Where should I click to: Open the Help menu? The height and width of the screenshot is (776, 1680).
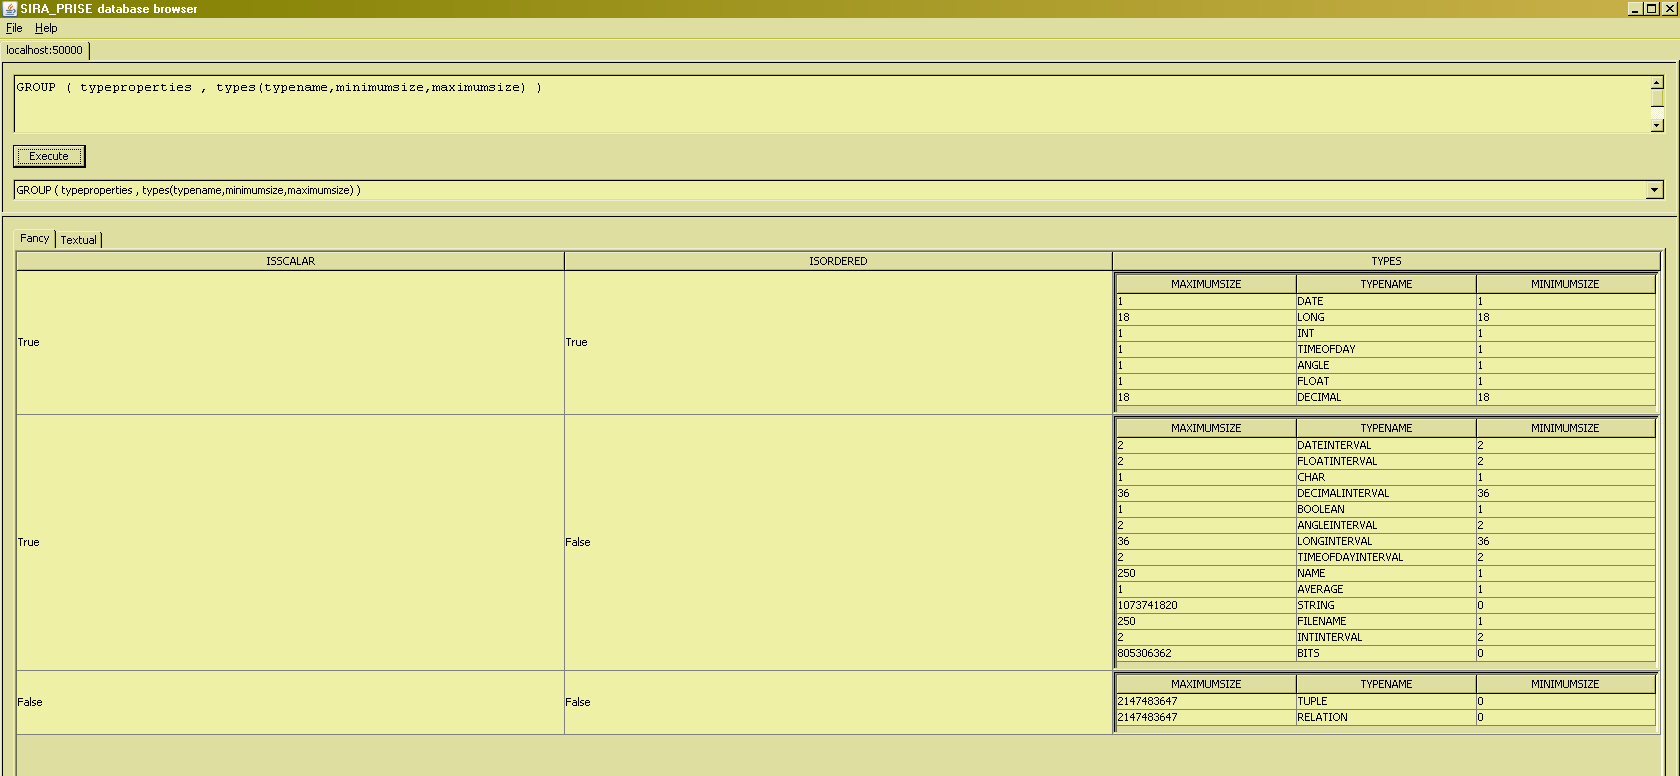pos(46,28)
